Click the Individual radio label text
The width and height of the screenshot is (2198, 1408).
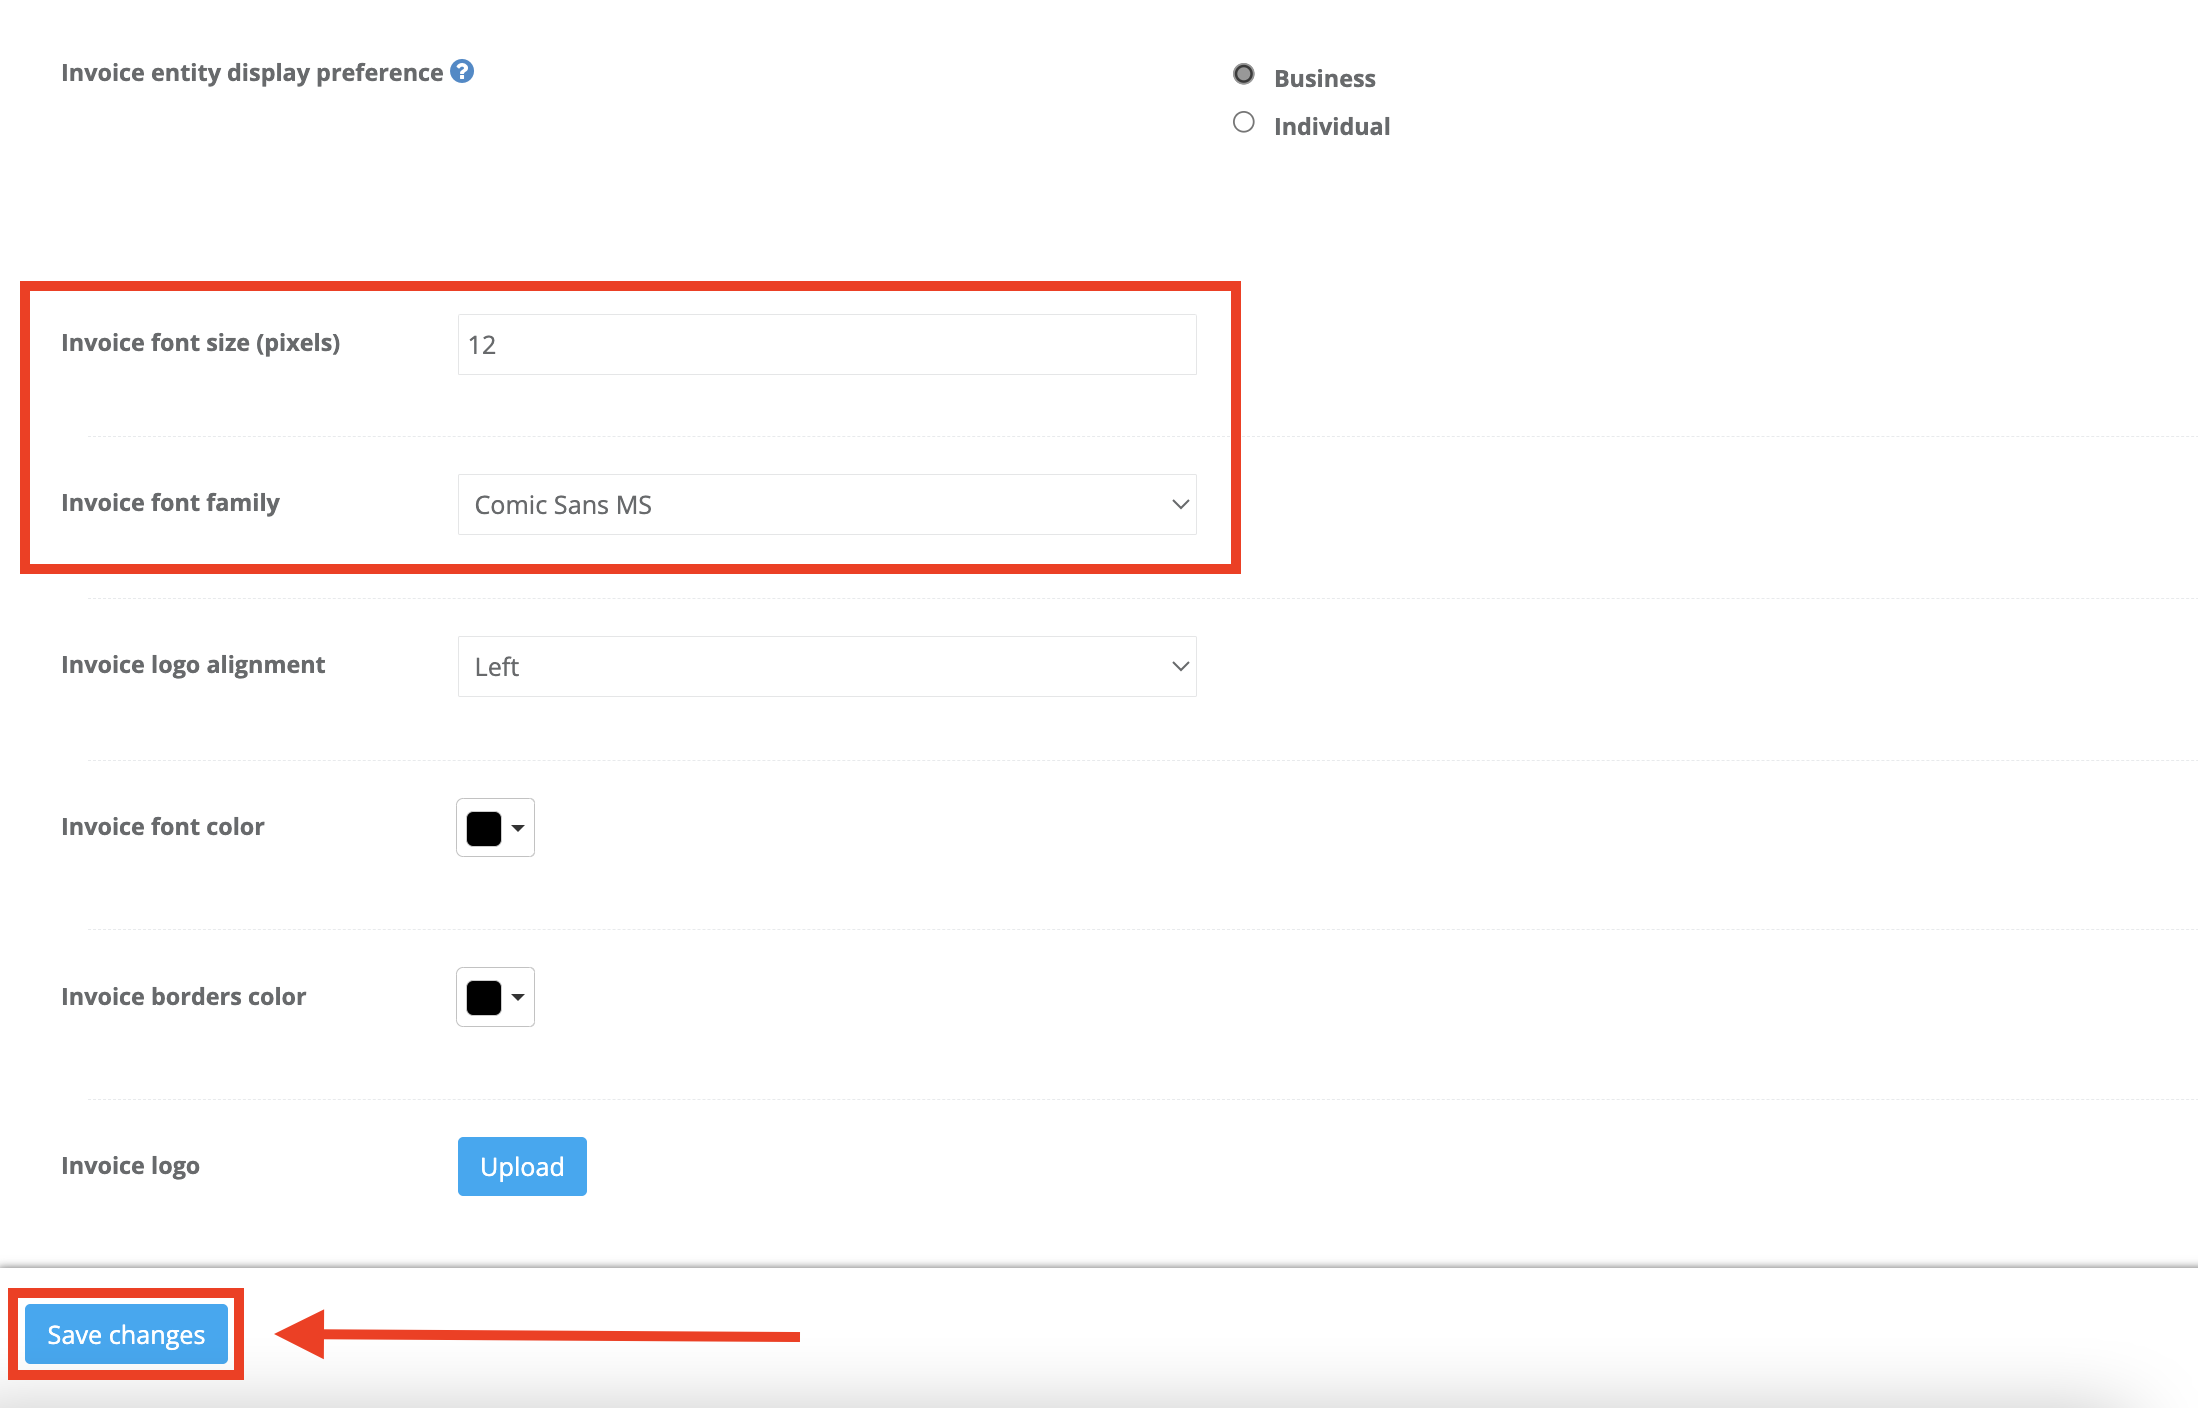(1332, 126)
